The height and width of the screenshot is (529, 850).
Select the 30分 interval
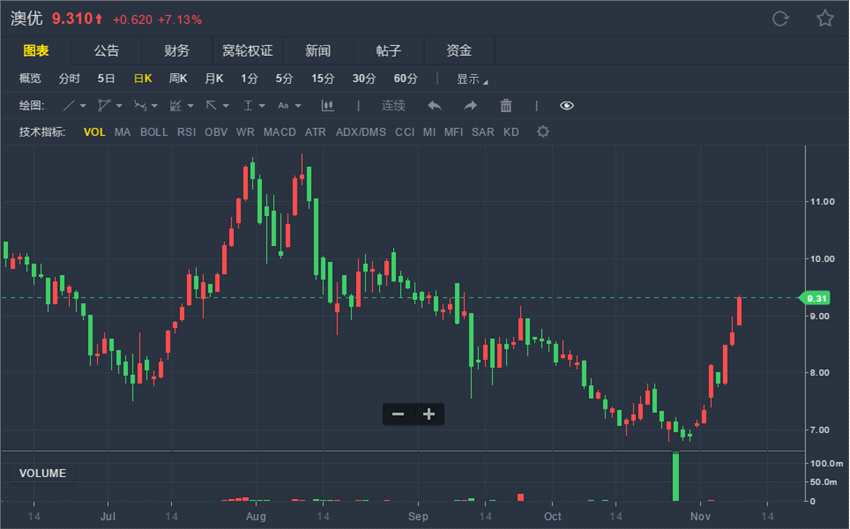point(364,79)
